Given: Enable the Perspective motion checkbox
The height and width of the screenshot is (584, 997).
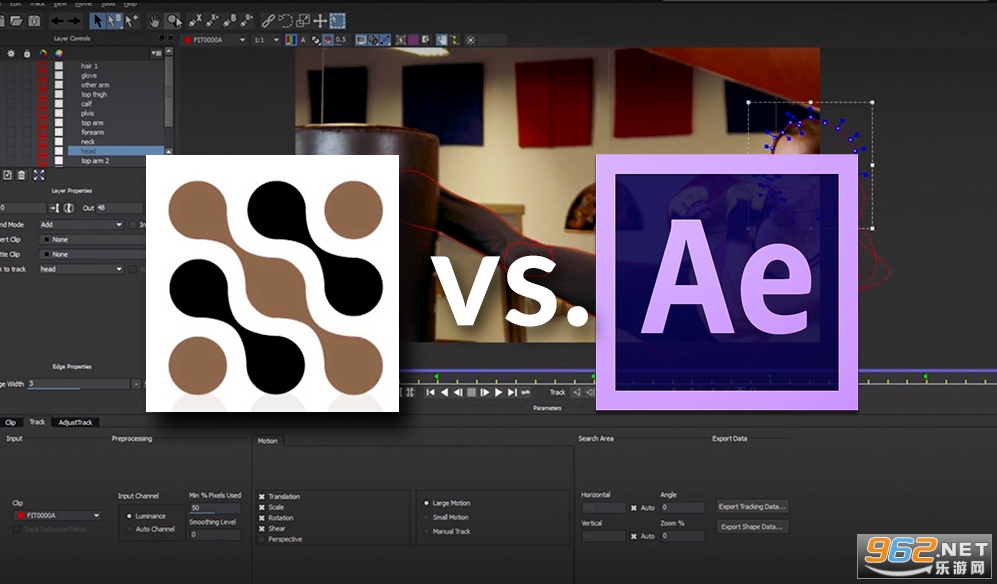Looking at the screenshot, I should tap(261, 539).
